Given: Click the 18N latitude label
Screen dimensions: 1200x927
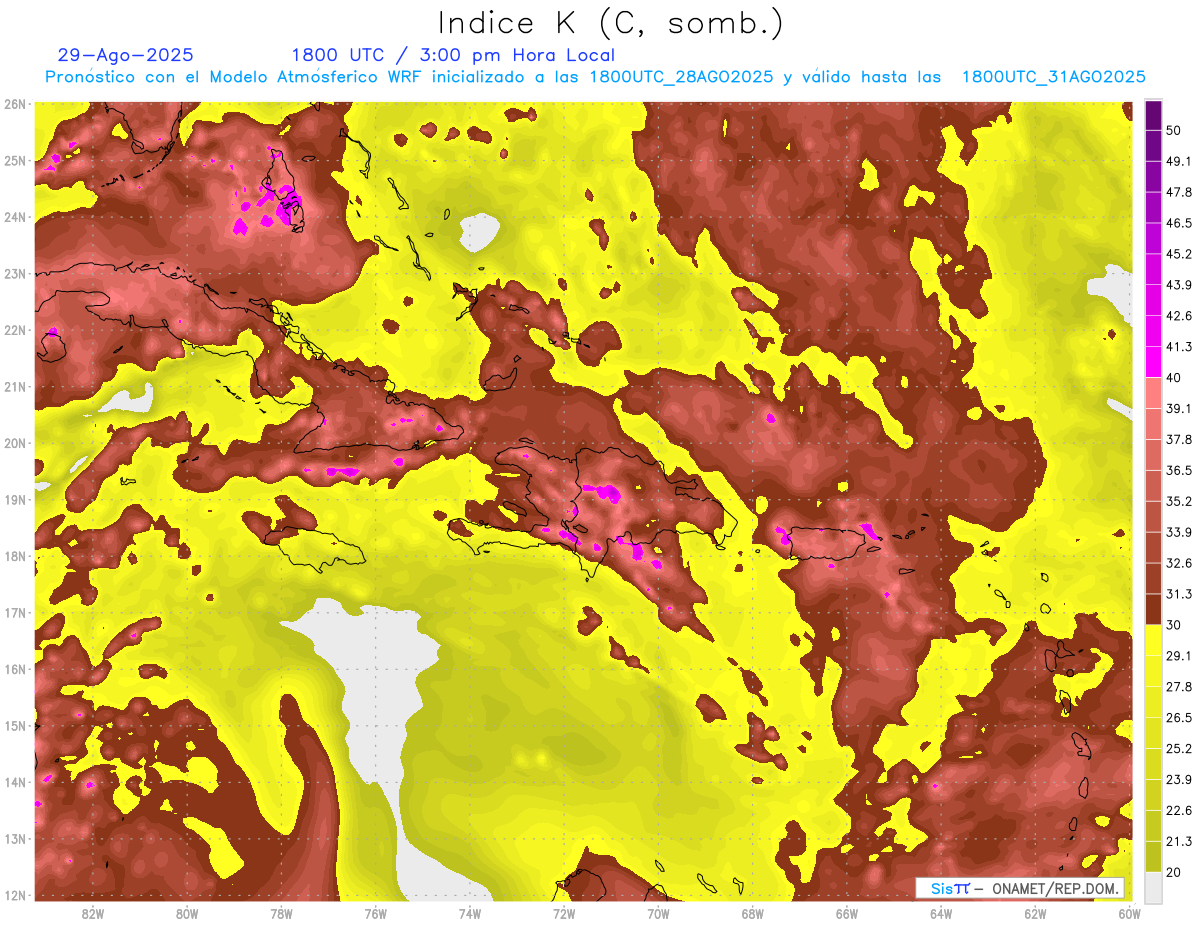Looking at the screenshot, I should 15,556.
